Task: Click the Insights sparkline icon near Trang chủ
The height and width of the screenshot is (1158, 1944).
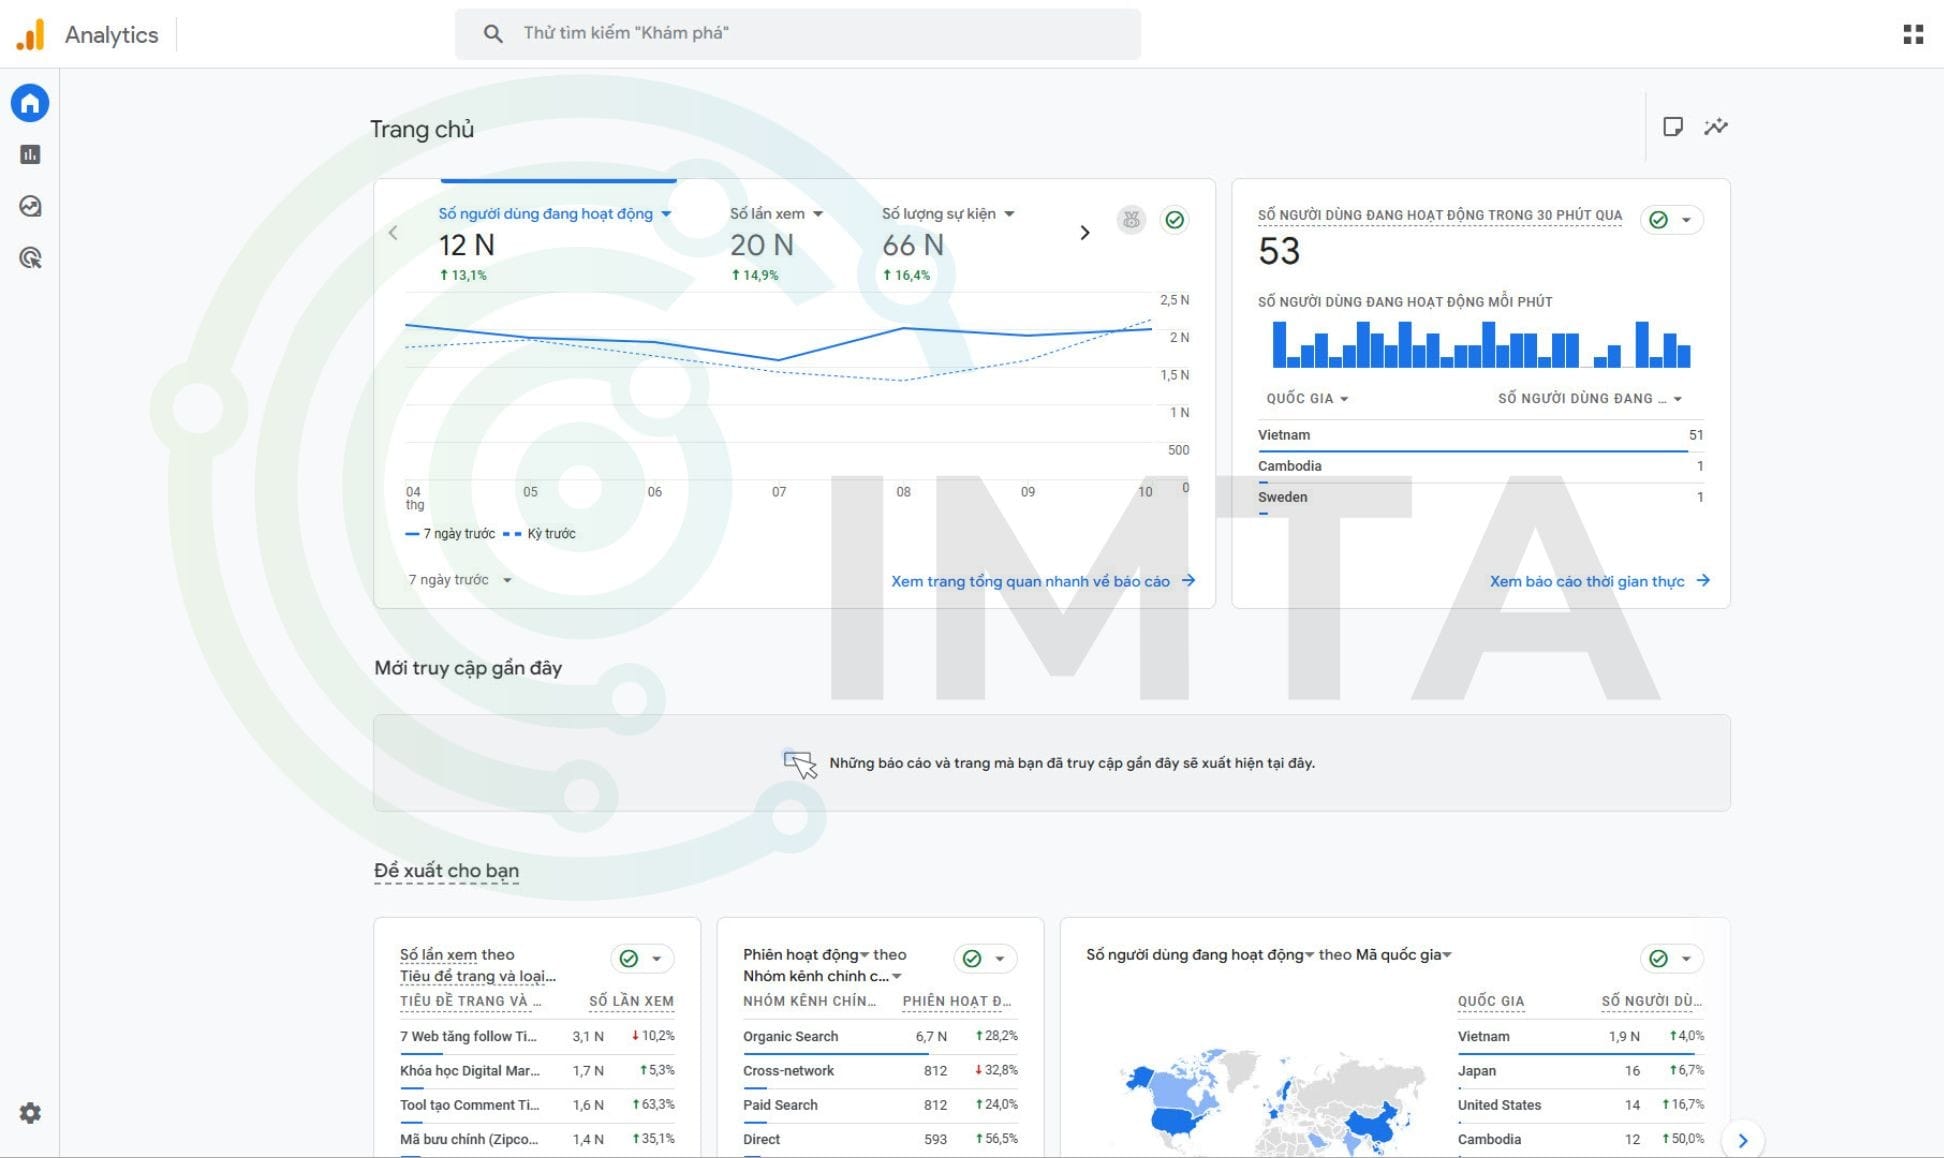Action: [1717, 127]
